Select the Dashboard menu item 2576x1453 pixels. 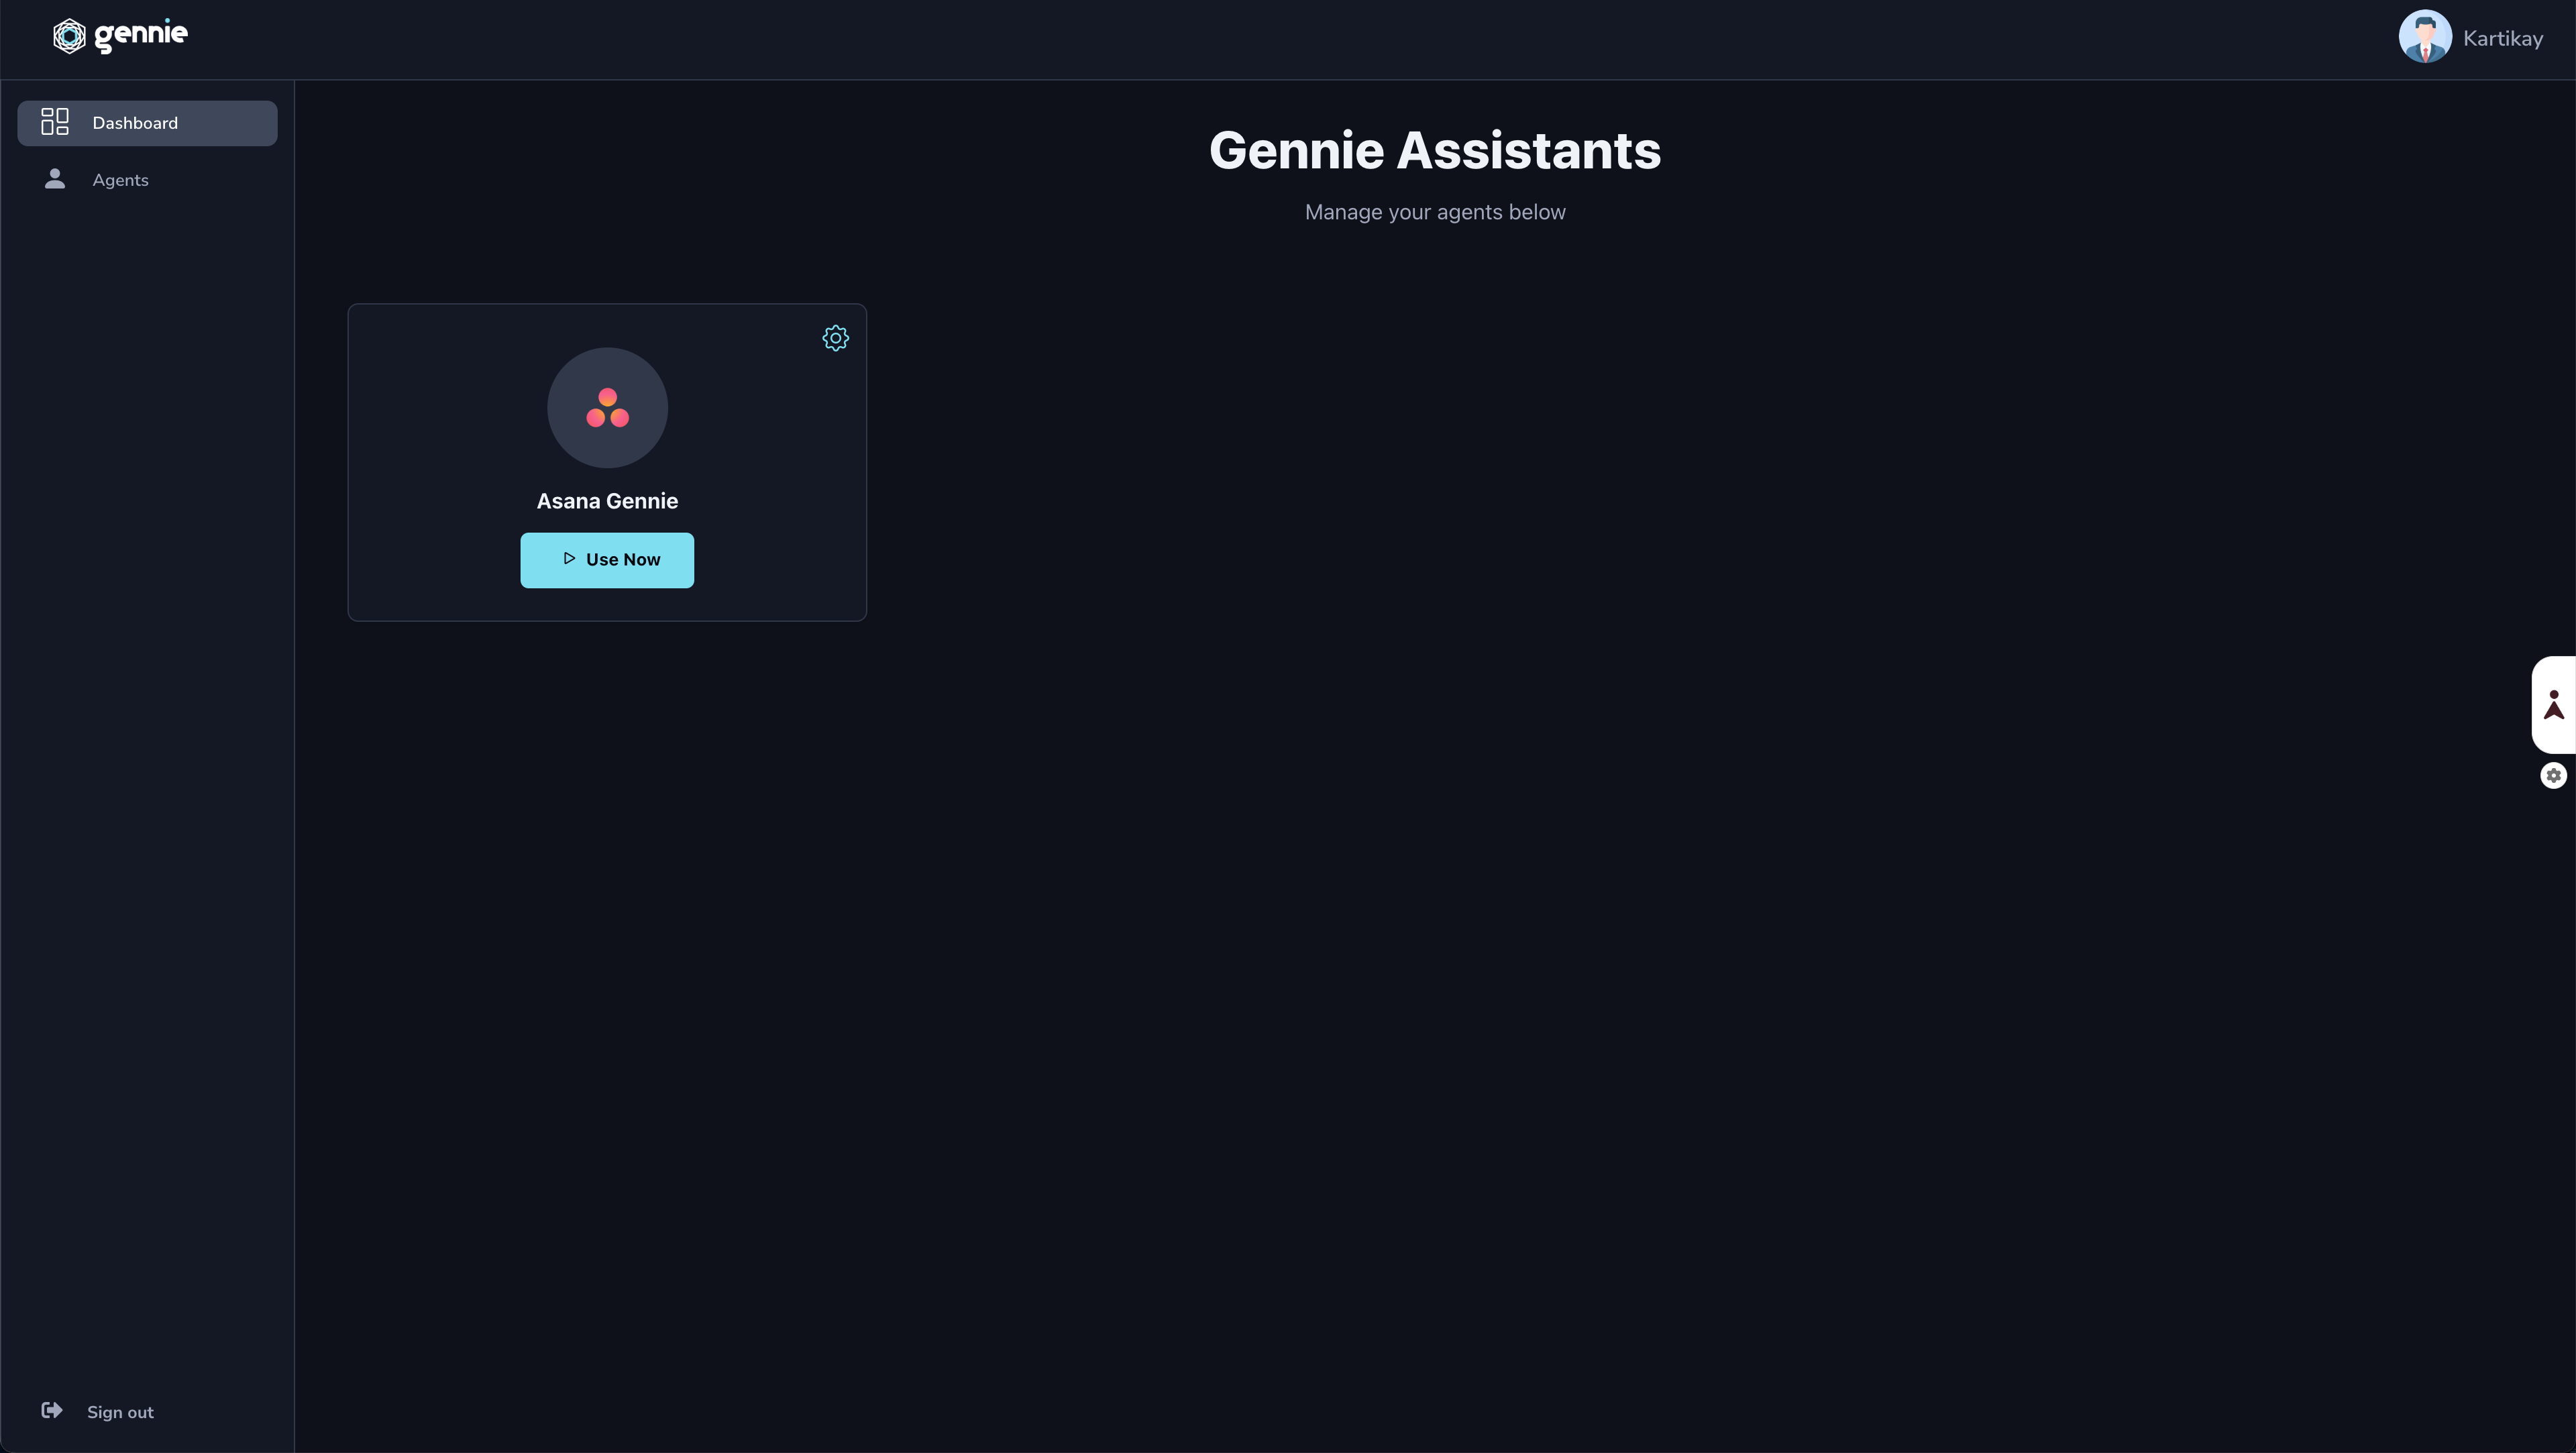coord(136,122)
